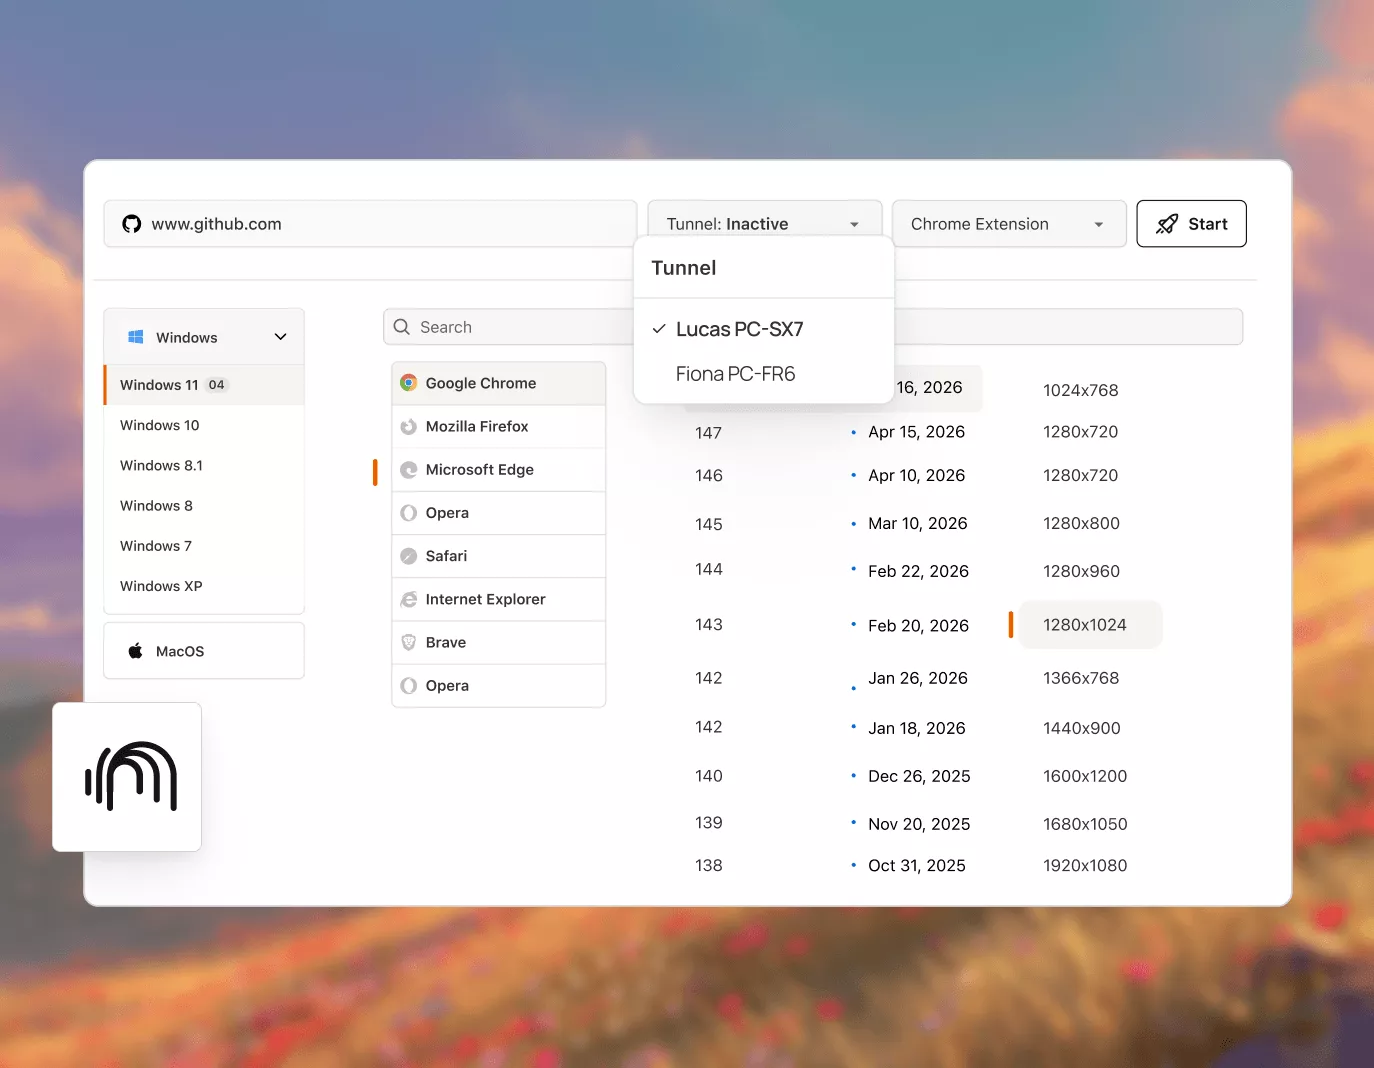Choose Windows 7 version

point(204,546)
